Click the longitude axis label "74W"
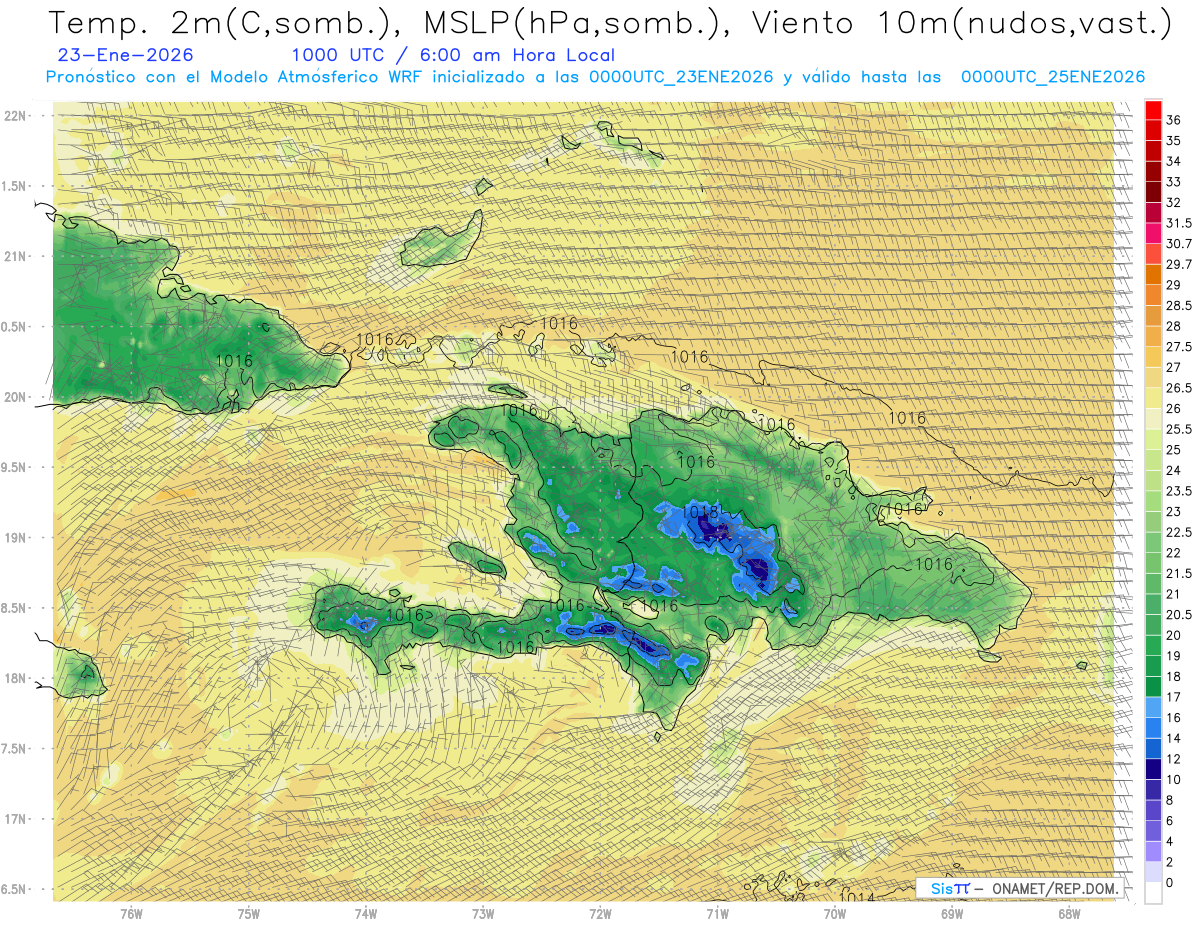The image size is (1200, 927). 366,914
